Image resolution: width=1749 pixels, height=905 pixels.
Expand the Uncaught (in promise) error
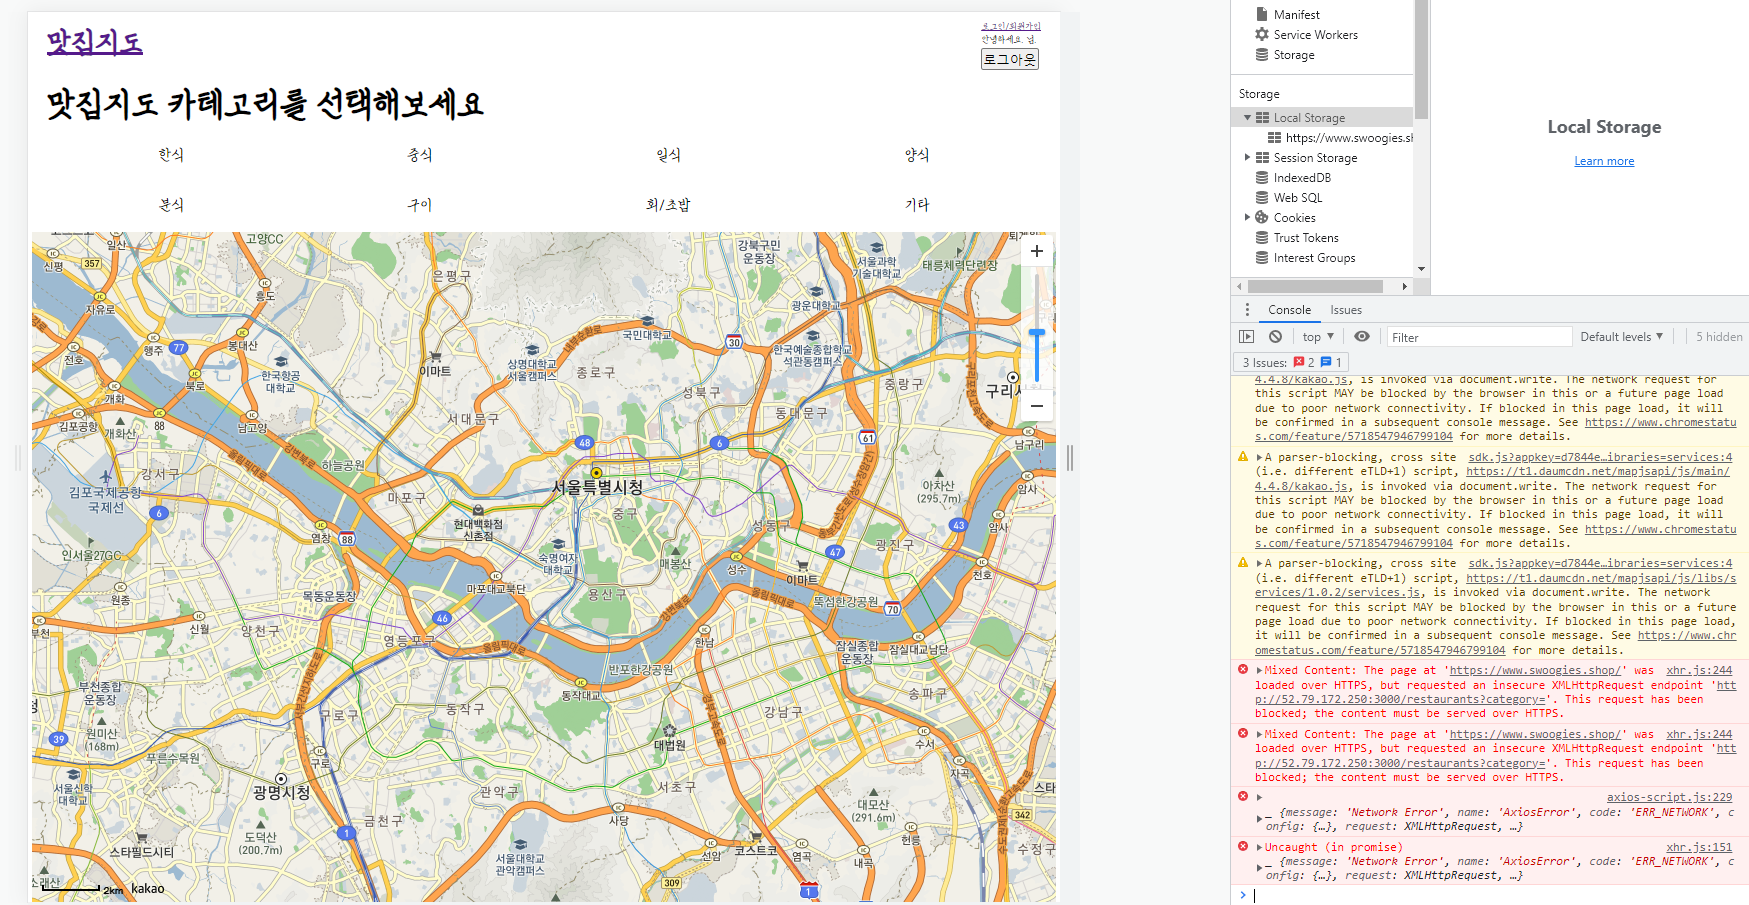(1260, 847)
